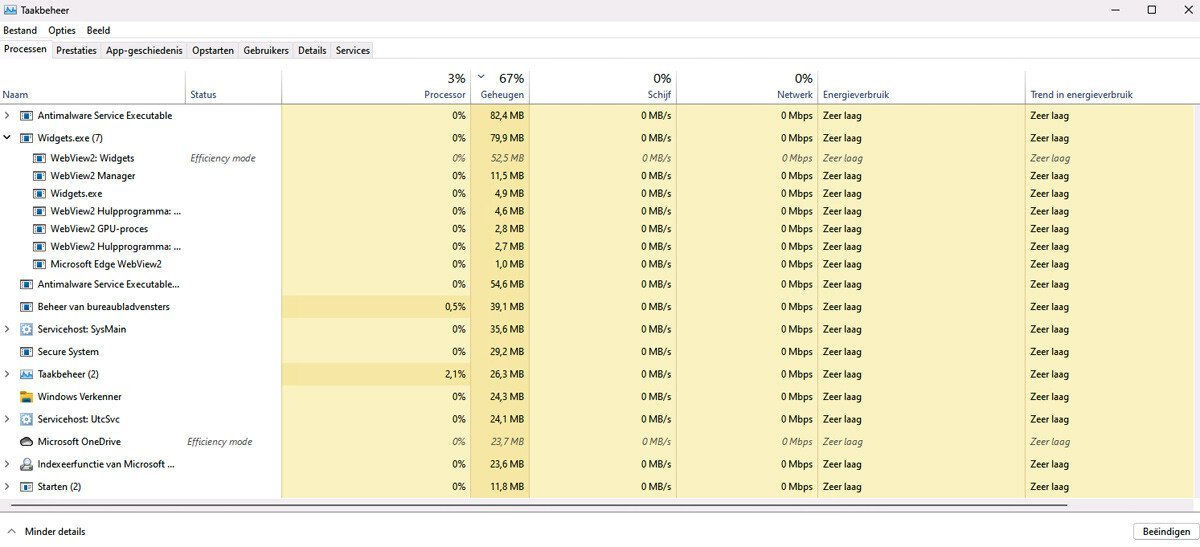
Task: Sort by the Energieverbruik column header
Action: [921, 87]
